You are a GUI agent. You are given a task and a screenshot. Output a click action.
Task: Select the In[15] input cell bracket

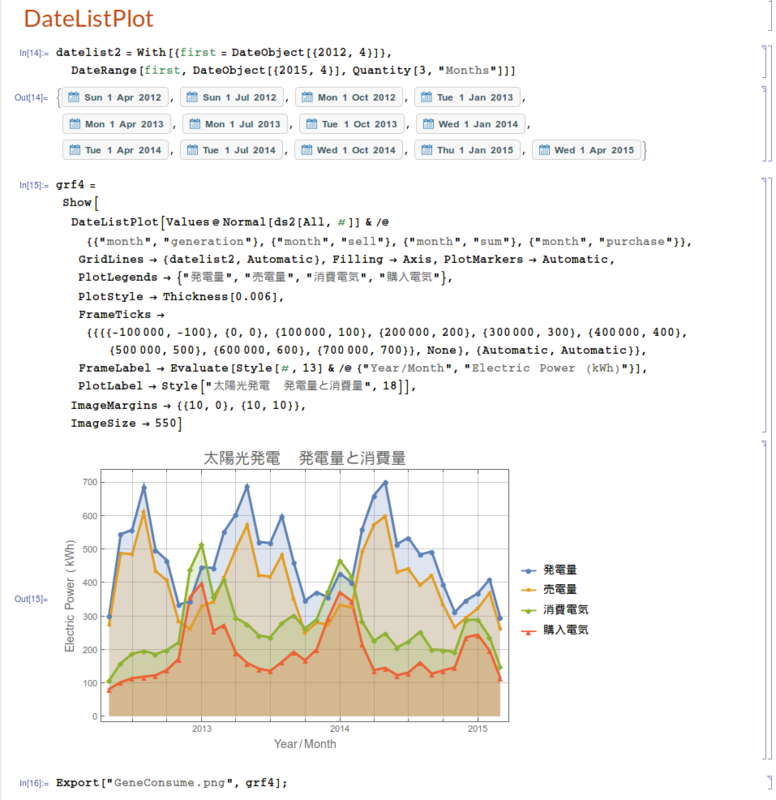pos(765,305)
